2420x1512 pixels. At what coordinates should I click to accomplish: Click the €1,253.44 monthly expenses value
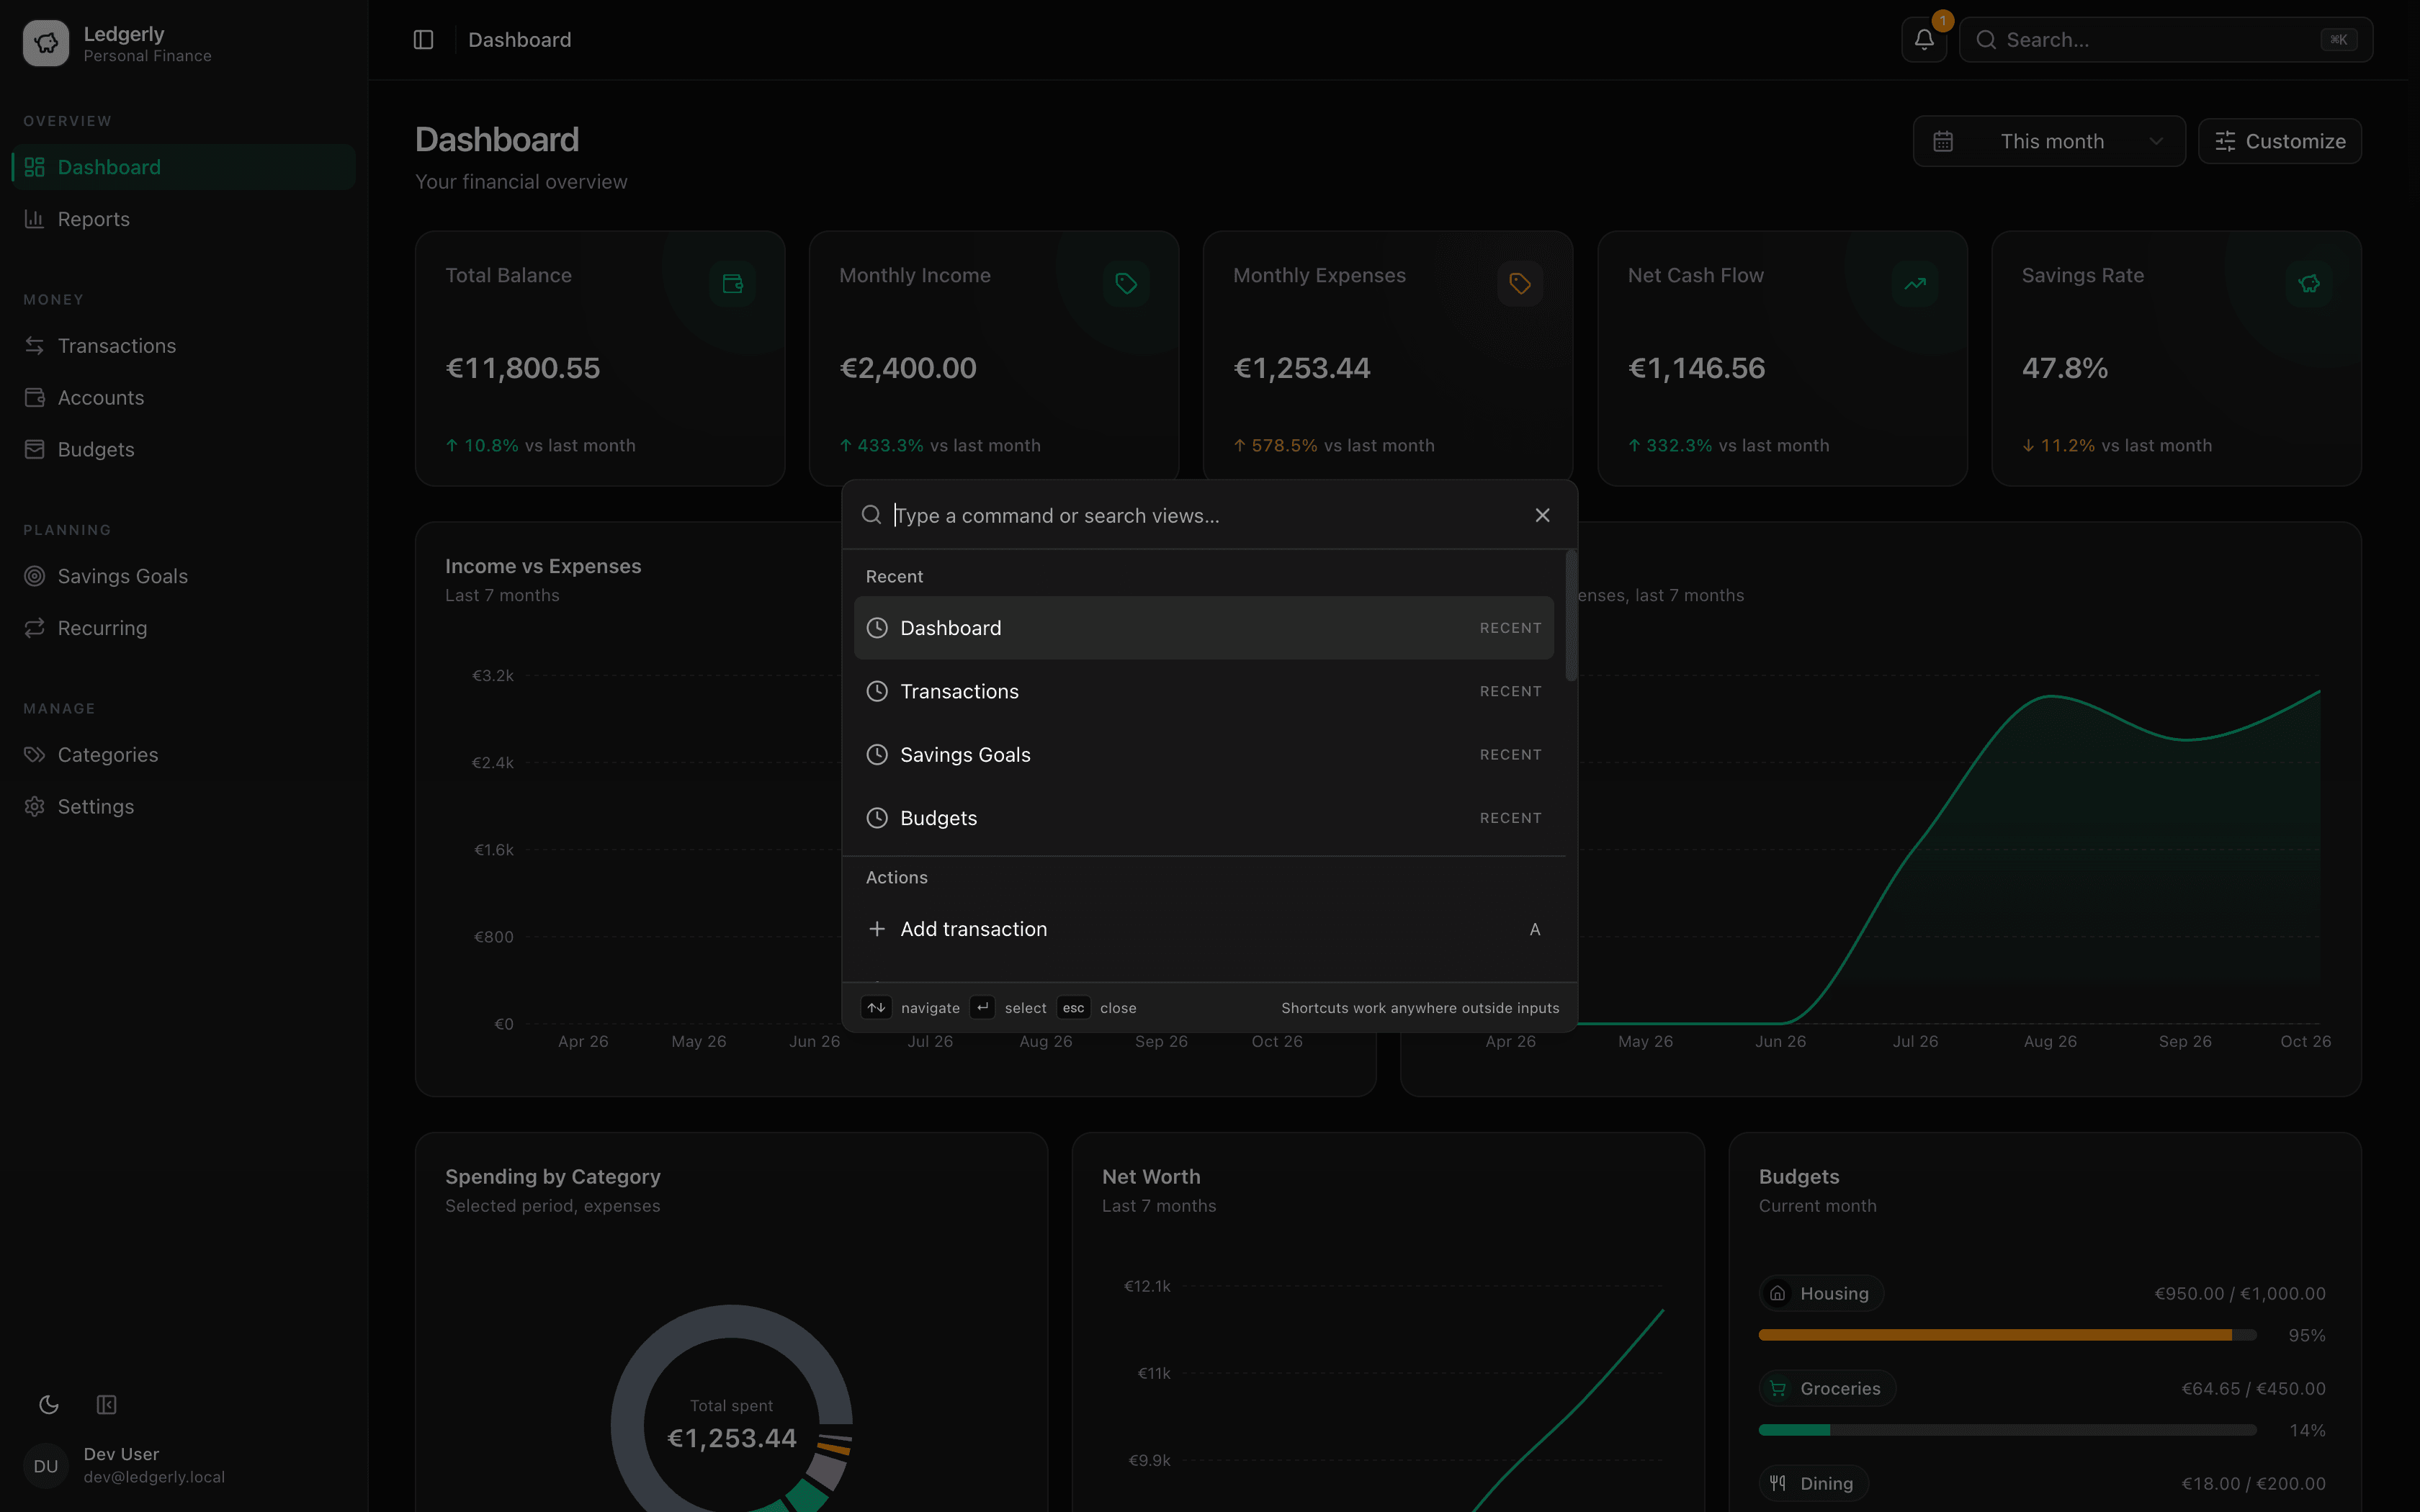coord(1302,368)
